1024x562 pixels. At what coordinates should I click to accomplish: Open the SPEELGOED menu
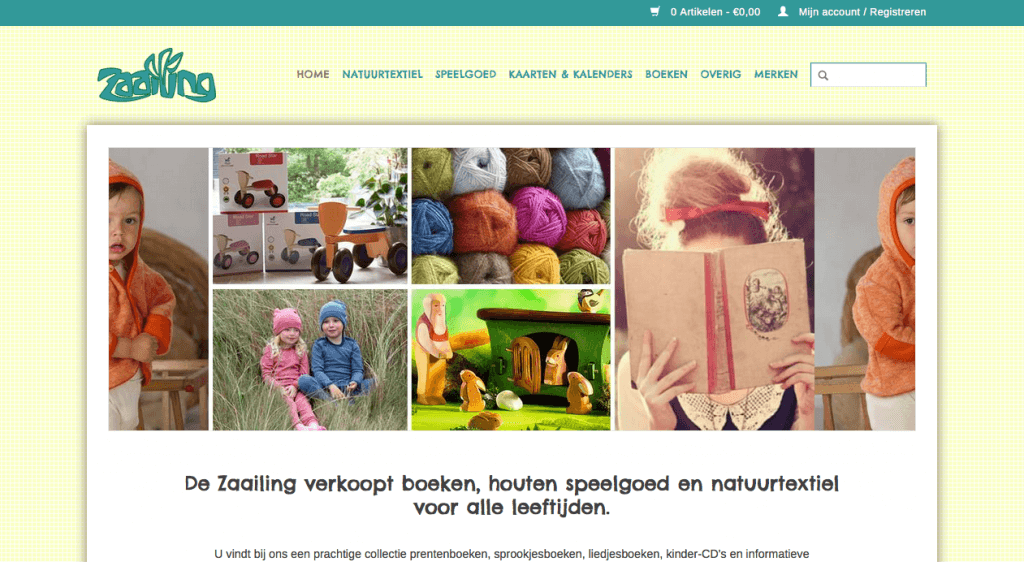466,74
